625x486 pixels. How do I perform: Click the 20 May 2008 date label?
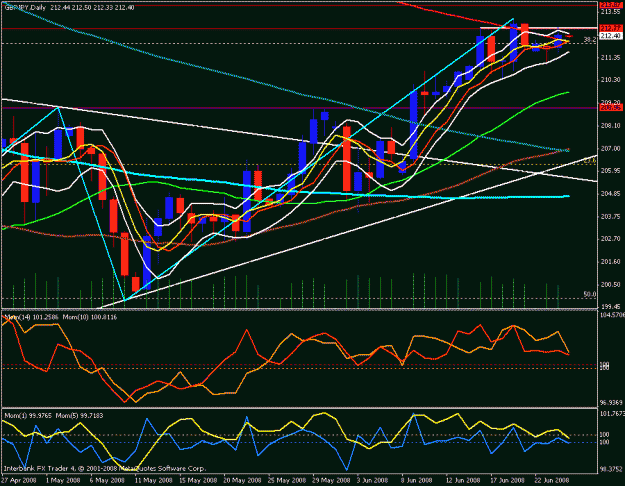coord(242,480)
